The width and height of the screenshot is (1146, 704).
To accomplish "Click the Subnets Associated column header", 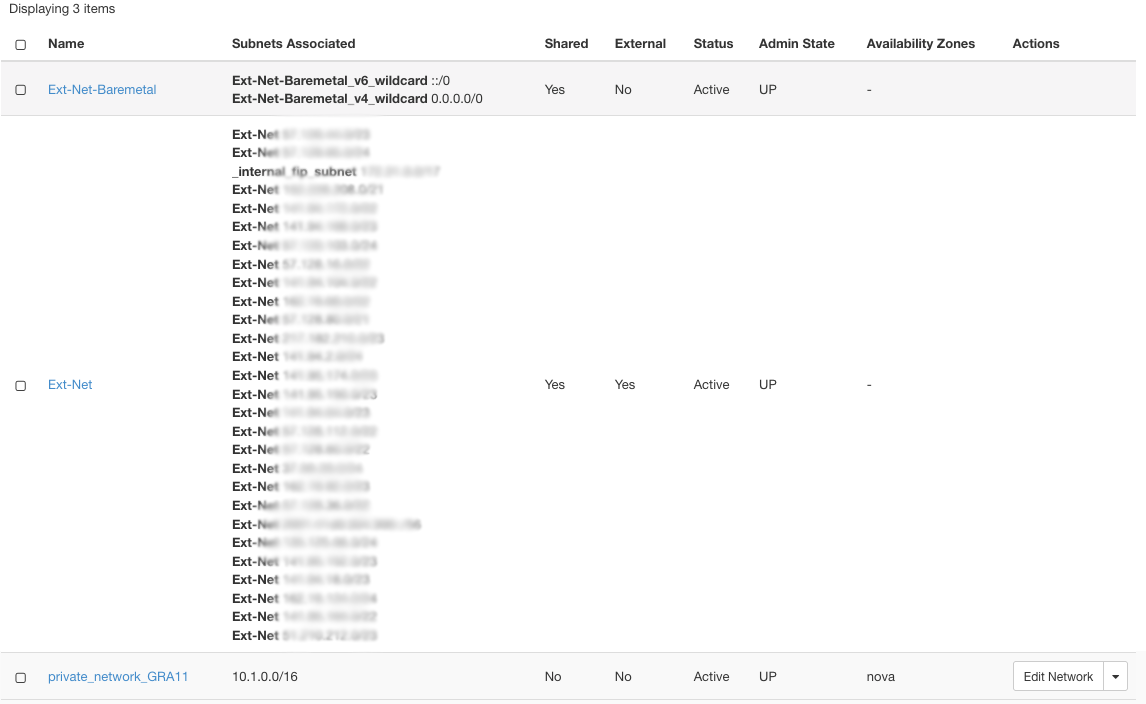I will [x=292, y=43].
